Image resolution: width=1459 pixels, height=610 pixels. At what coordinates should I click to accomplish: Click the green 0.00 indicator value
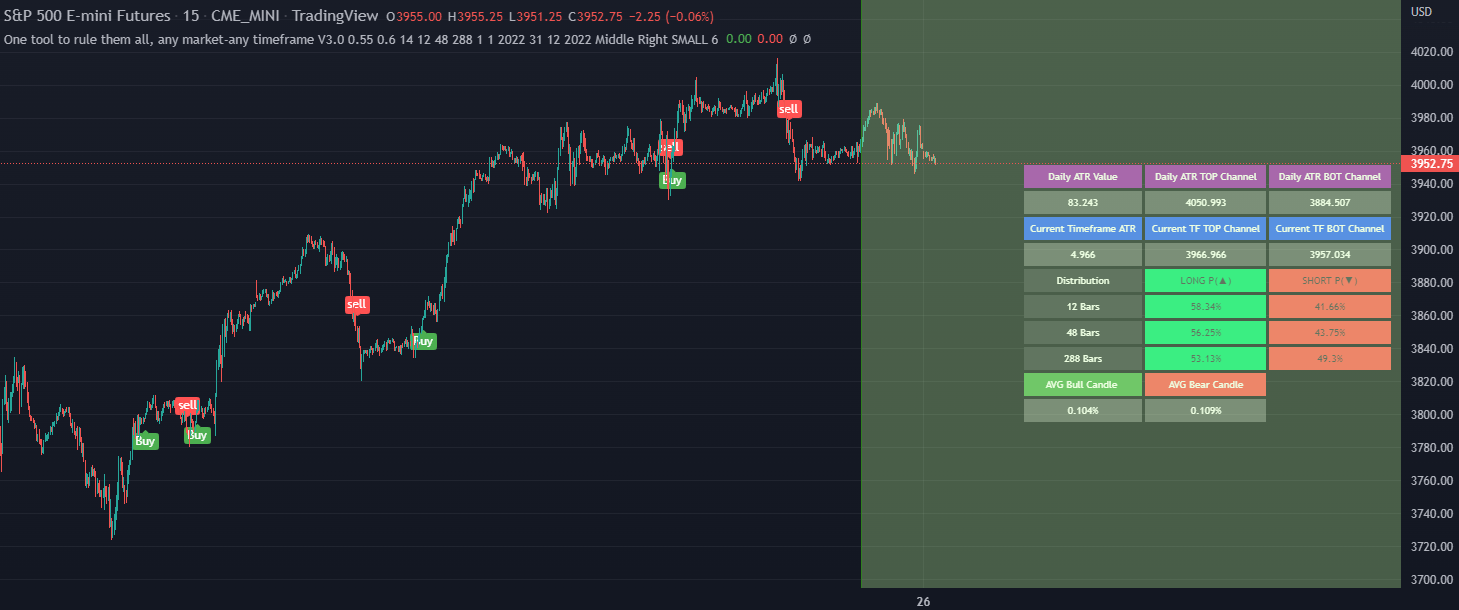pos(739,40)
